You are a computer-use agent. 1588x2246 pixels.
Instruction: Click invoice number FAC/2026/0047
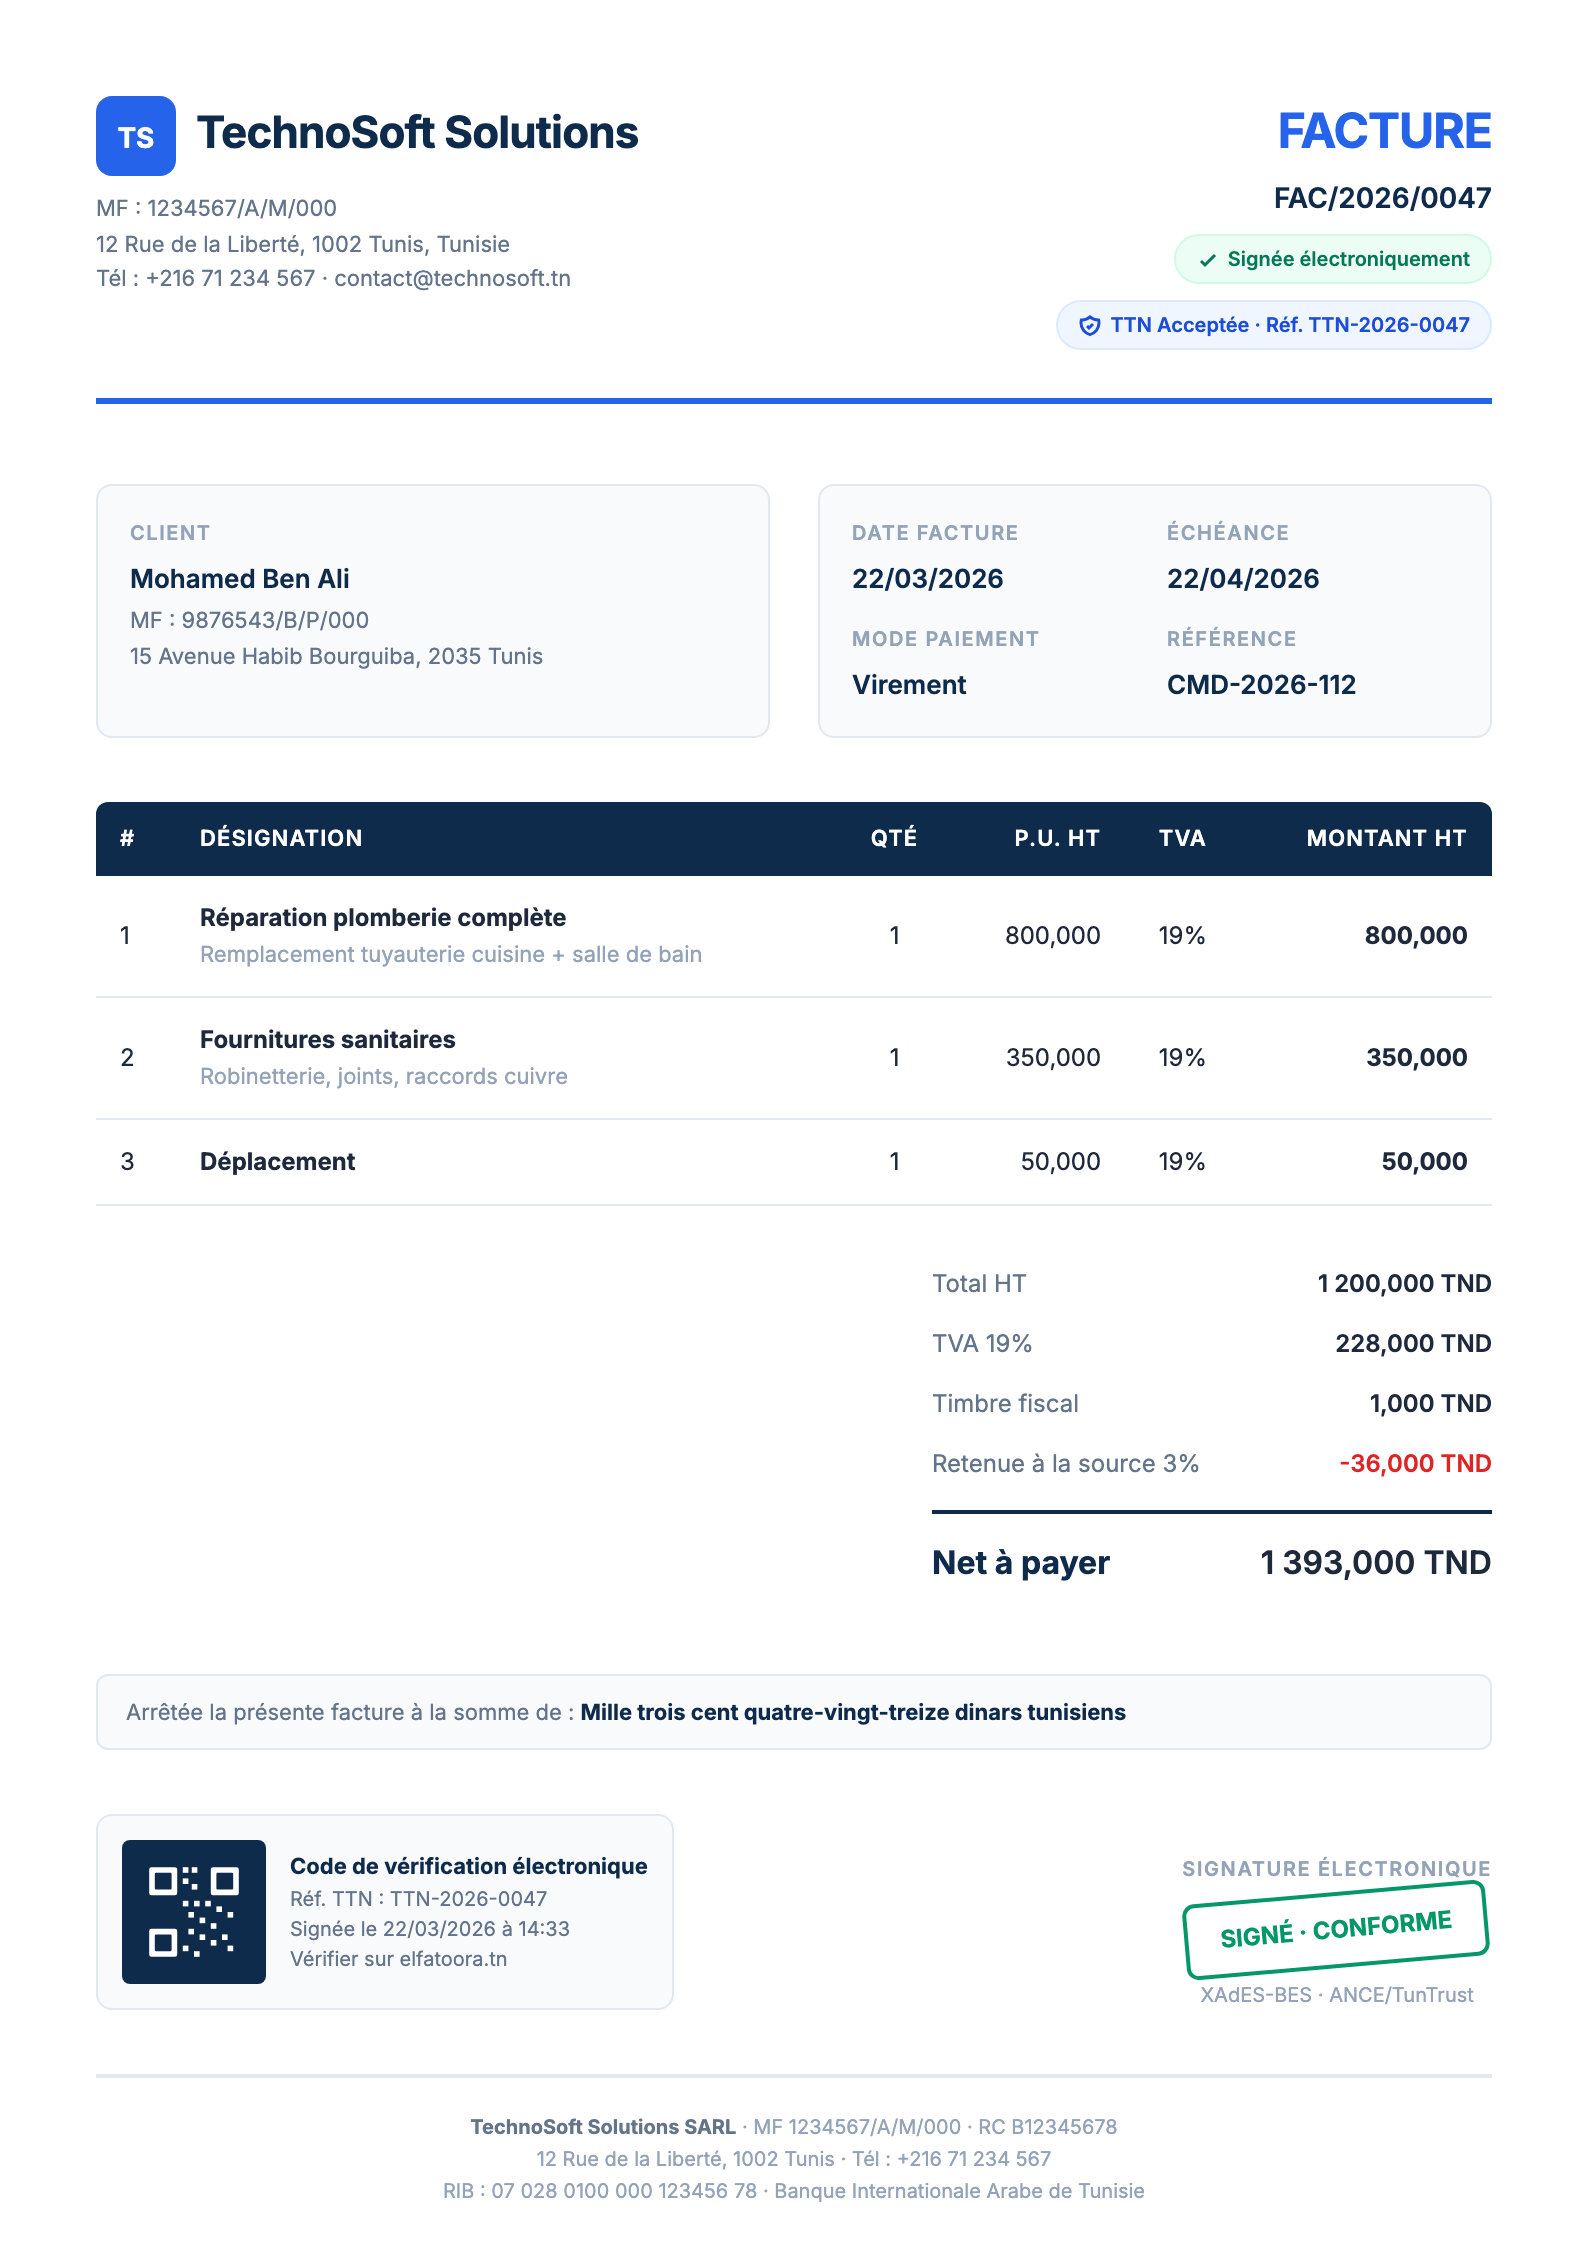click(x=1382, y=198)
